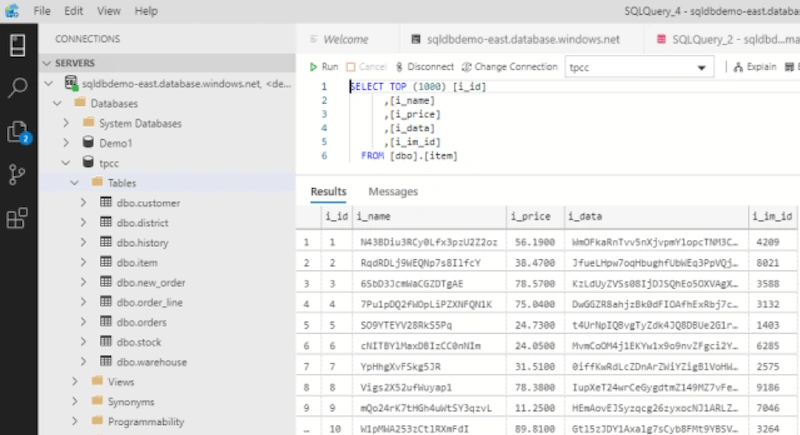Open Source Control view icon
The image size is (800, 435).
point(17,174)
